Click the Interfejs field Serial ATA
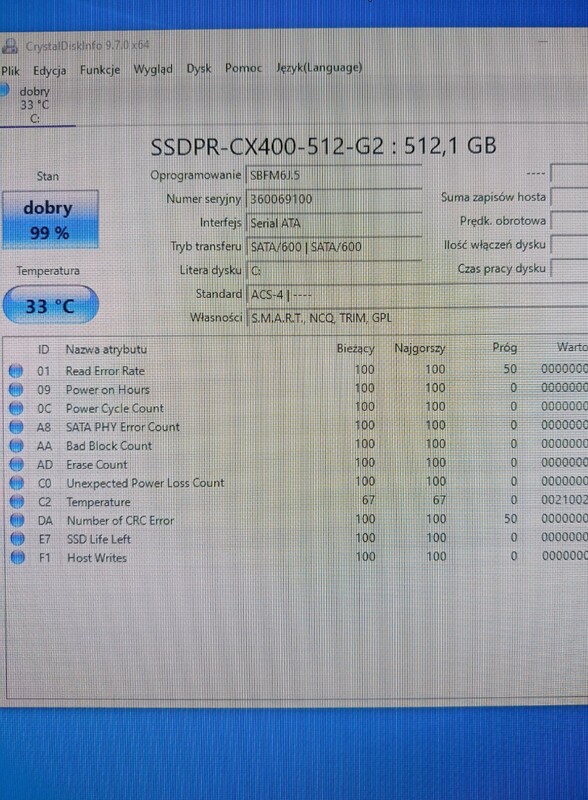Viewport: 588px width, 800px height. click(334, 223)
